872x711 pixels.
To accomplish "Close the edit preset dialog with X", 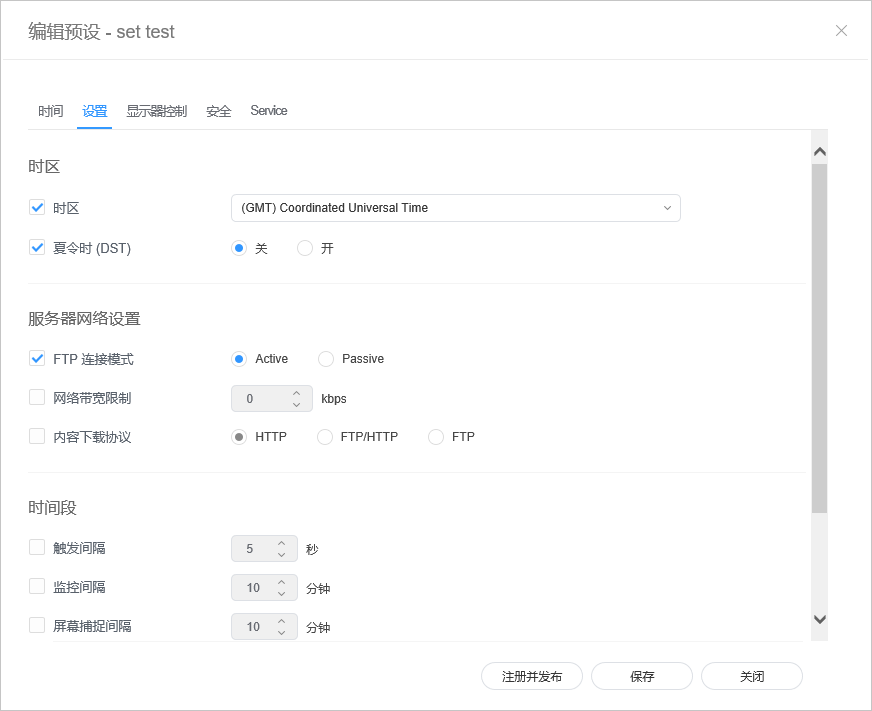I will pyautogui.click(x=841, y=31).
